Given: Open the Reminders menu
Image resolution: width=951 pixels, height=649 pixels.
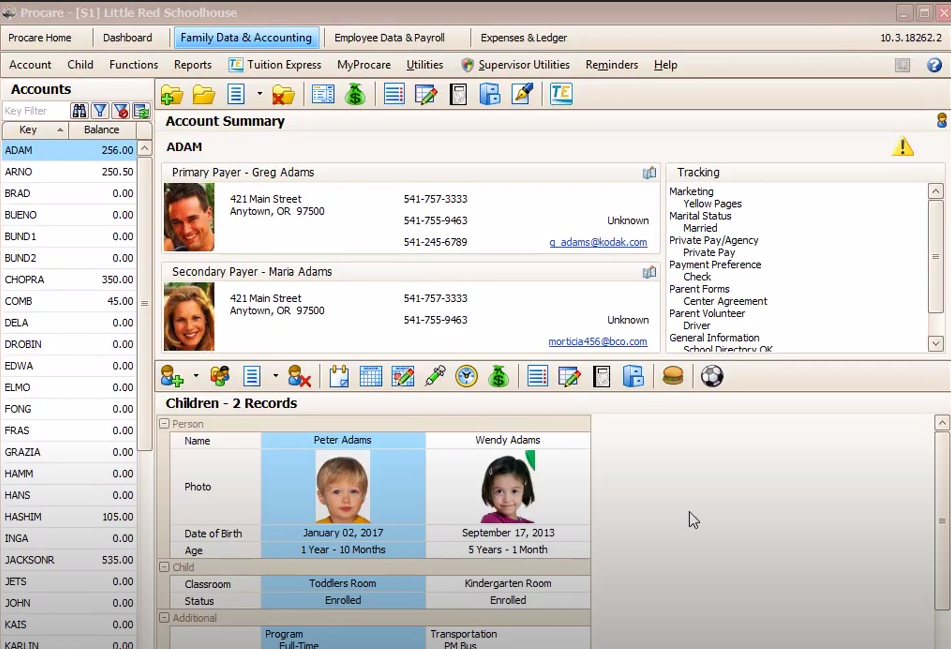Looking at the screenshot, I should 611,65.
